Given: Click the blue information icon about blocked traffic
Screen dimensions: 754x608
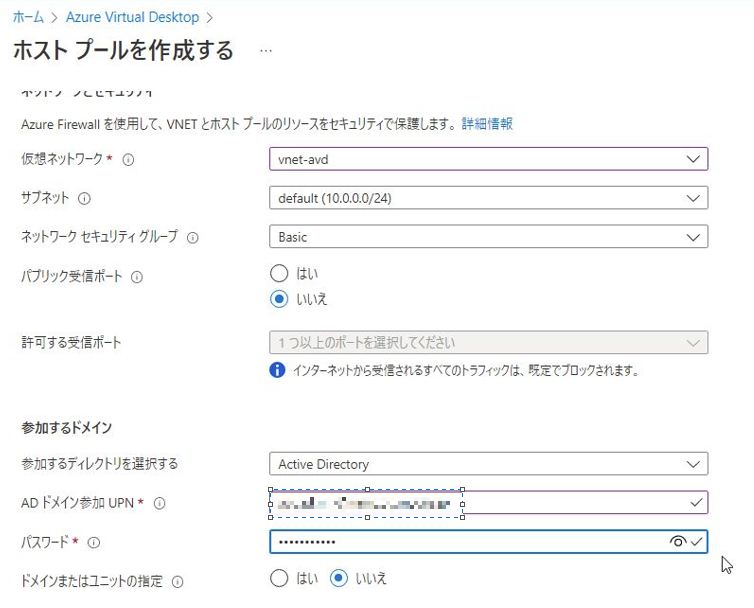Looking at the screenshot, I should (x=277, y=370).
